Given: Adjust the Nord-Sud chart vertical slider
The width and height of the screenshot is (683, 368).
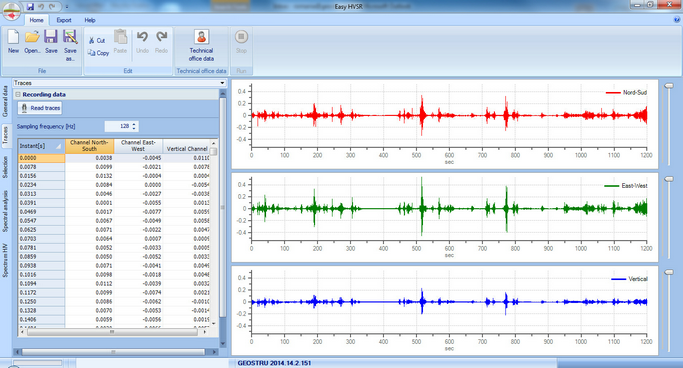Looking at the screenshot, I should pos(669,86).
